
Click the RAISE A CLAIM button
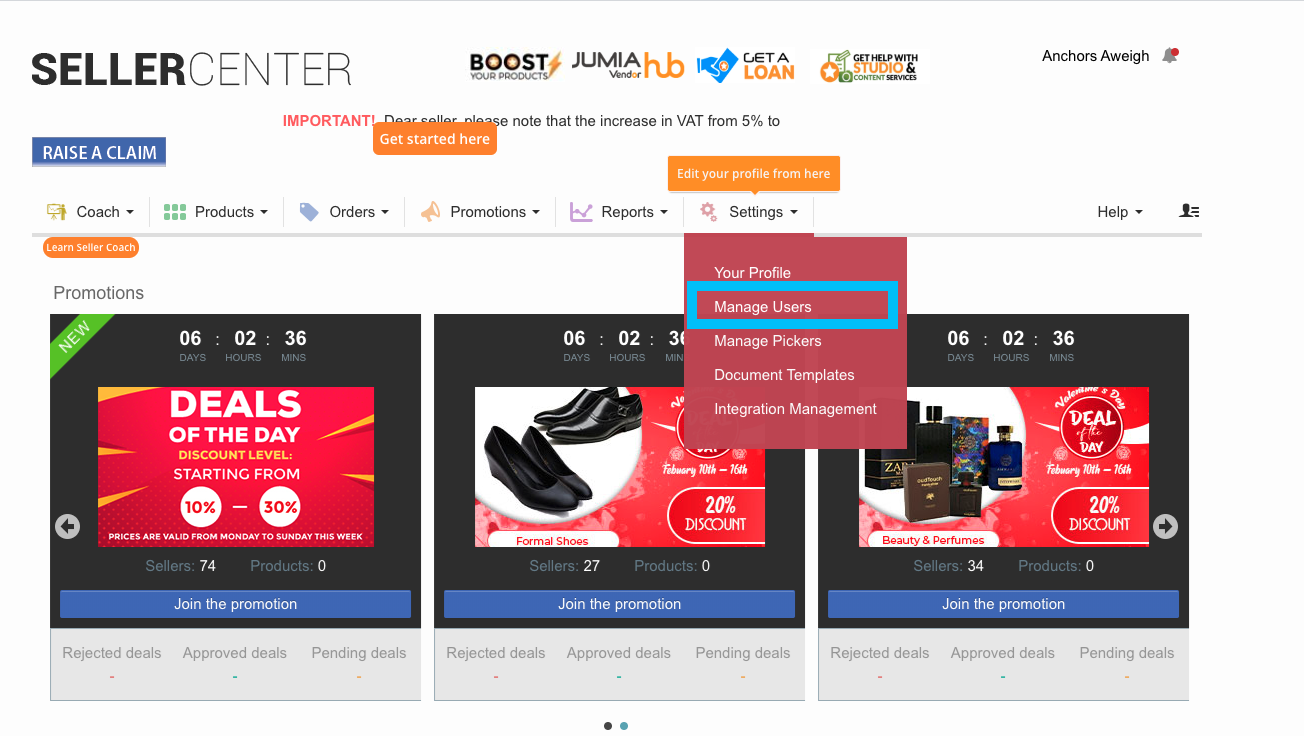point(99,152)
